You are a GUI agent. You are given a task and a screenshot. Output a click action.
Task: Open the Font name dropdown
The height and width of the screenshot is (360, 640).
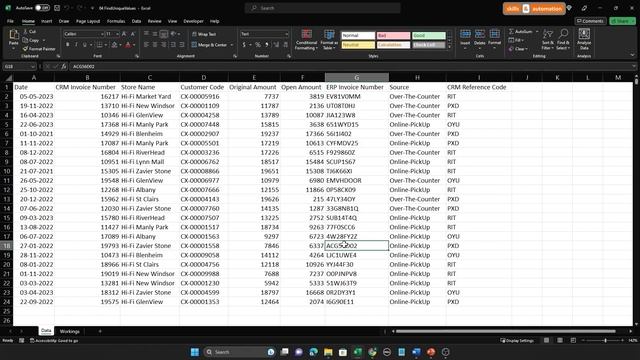102,34
